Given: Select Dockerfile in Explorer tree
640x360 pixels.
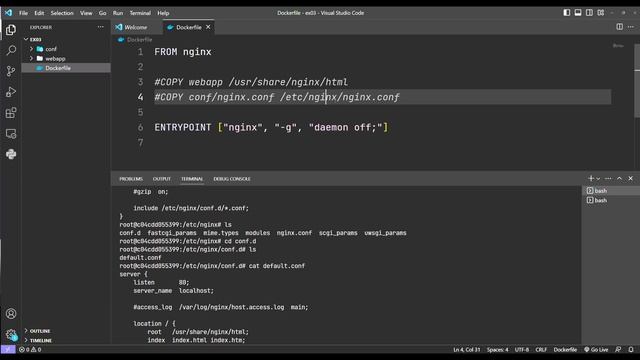Looking at the screenshot, I should point(65,68).
